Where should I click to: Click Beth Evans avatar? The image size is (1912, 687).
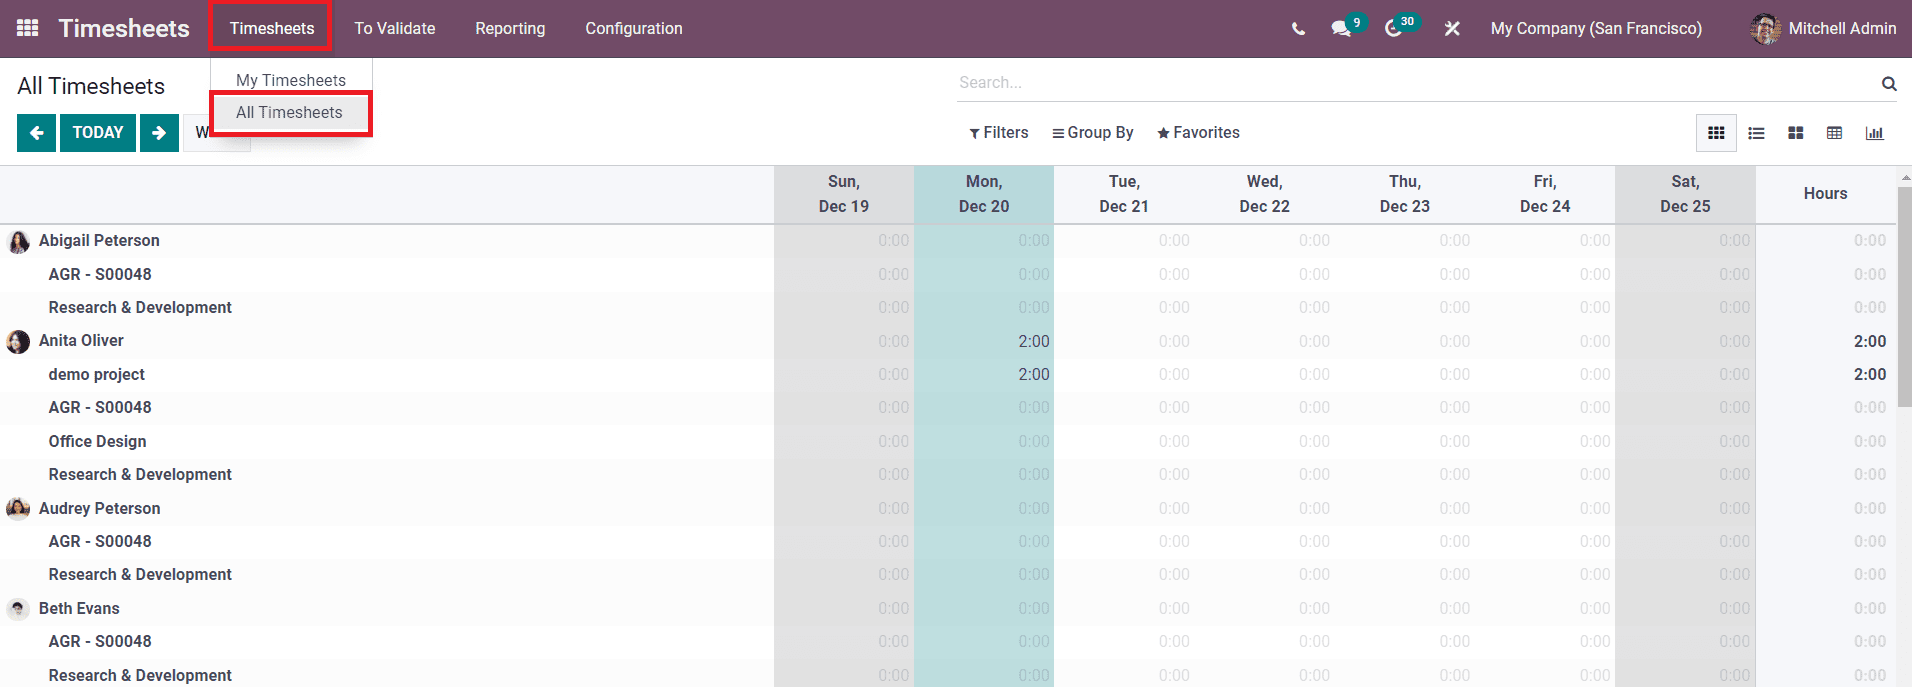19,609
